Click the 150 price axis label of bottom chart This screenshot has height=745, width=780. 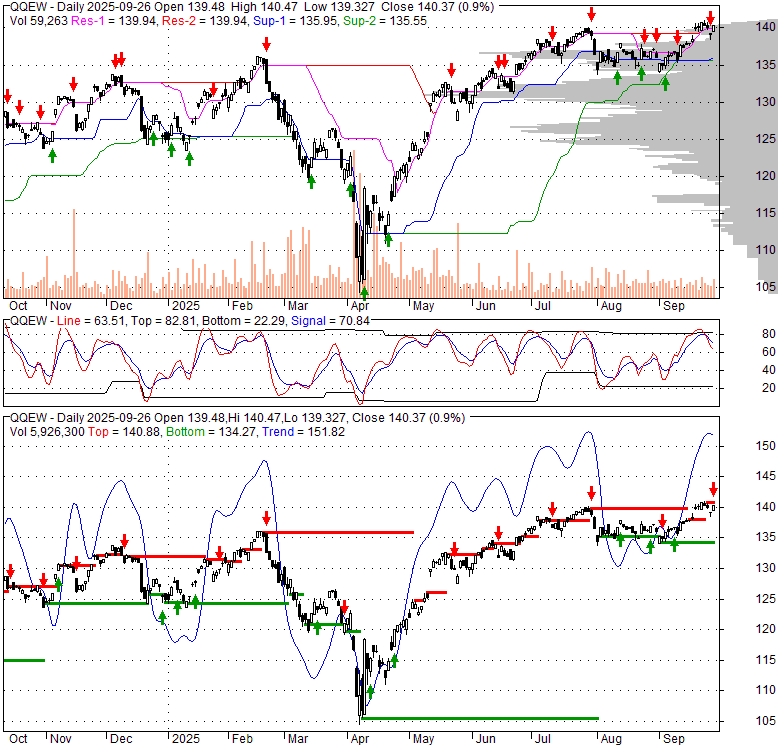point(766,446)
